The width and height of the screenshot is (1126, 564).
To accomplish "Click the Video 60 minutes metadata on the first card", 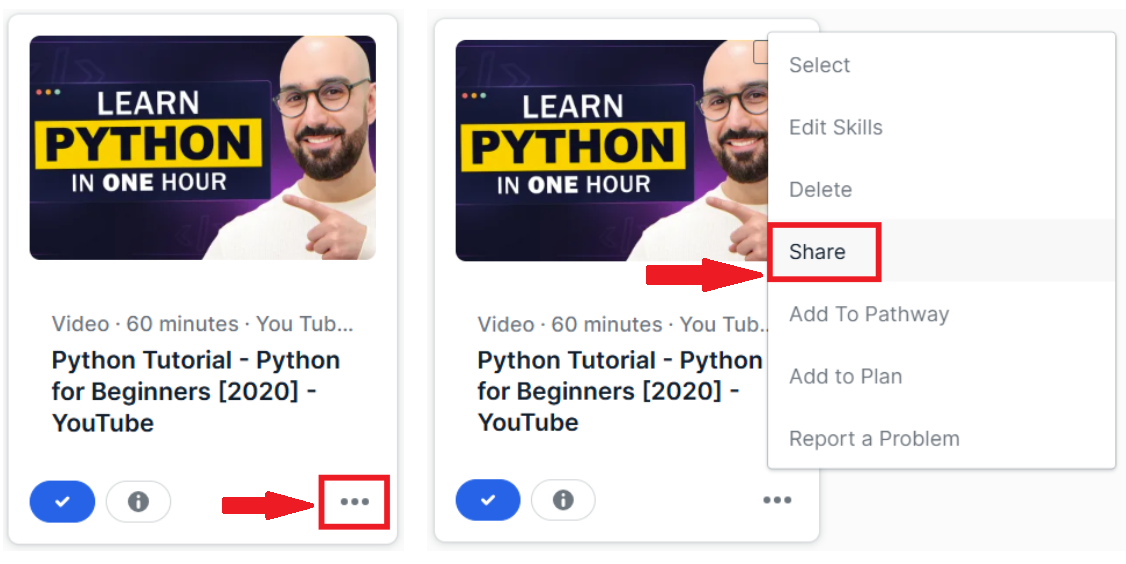I will pyautogui.click(x=202, y=324).
